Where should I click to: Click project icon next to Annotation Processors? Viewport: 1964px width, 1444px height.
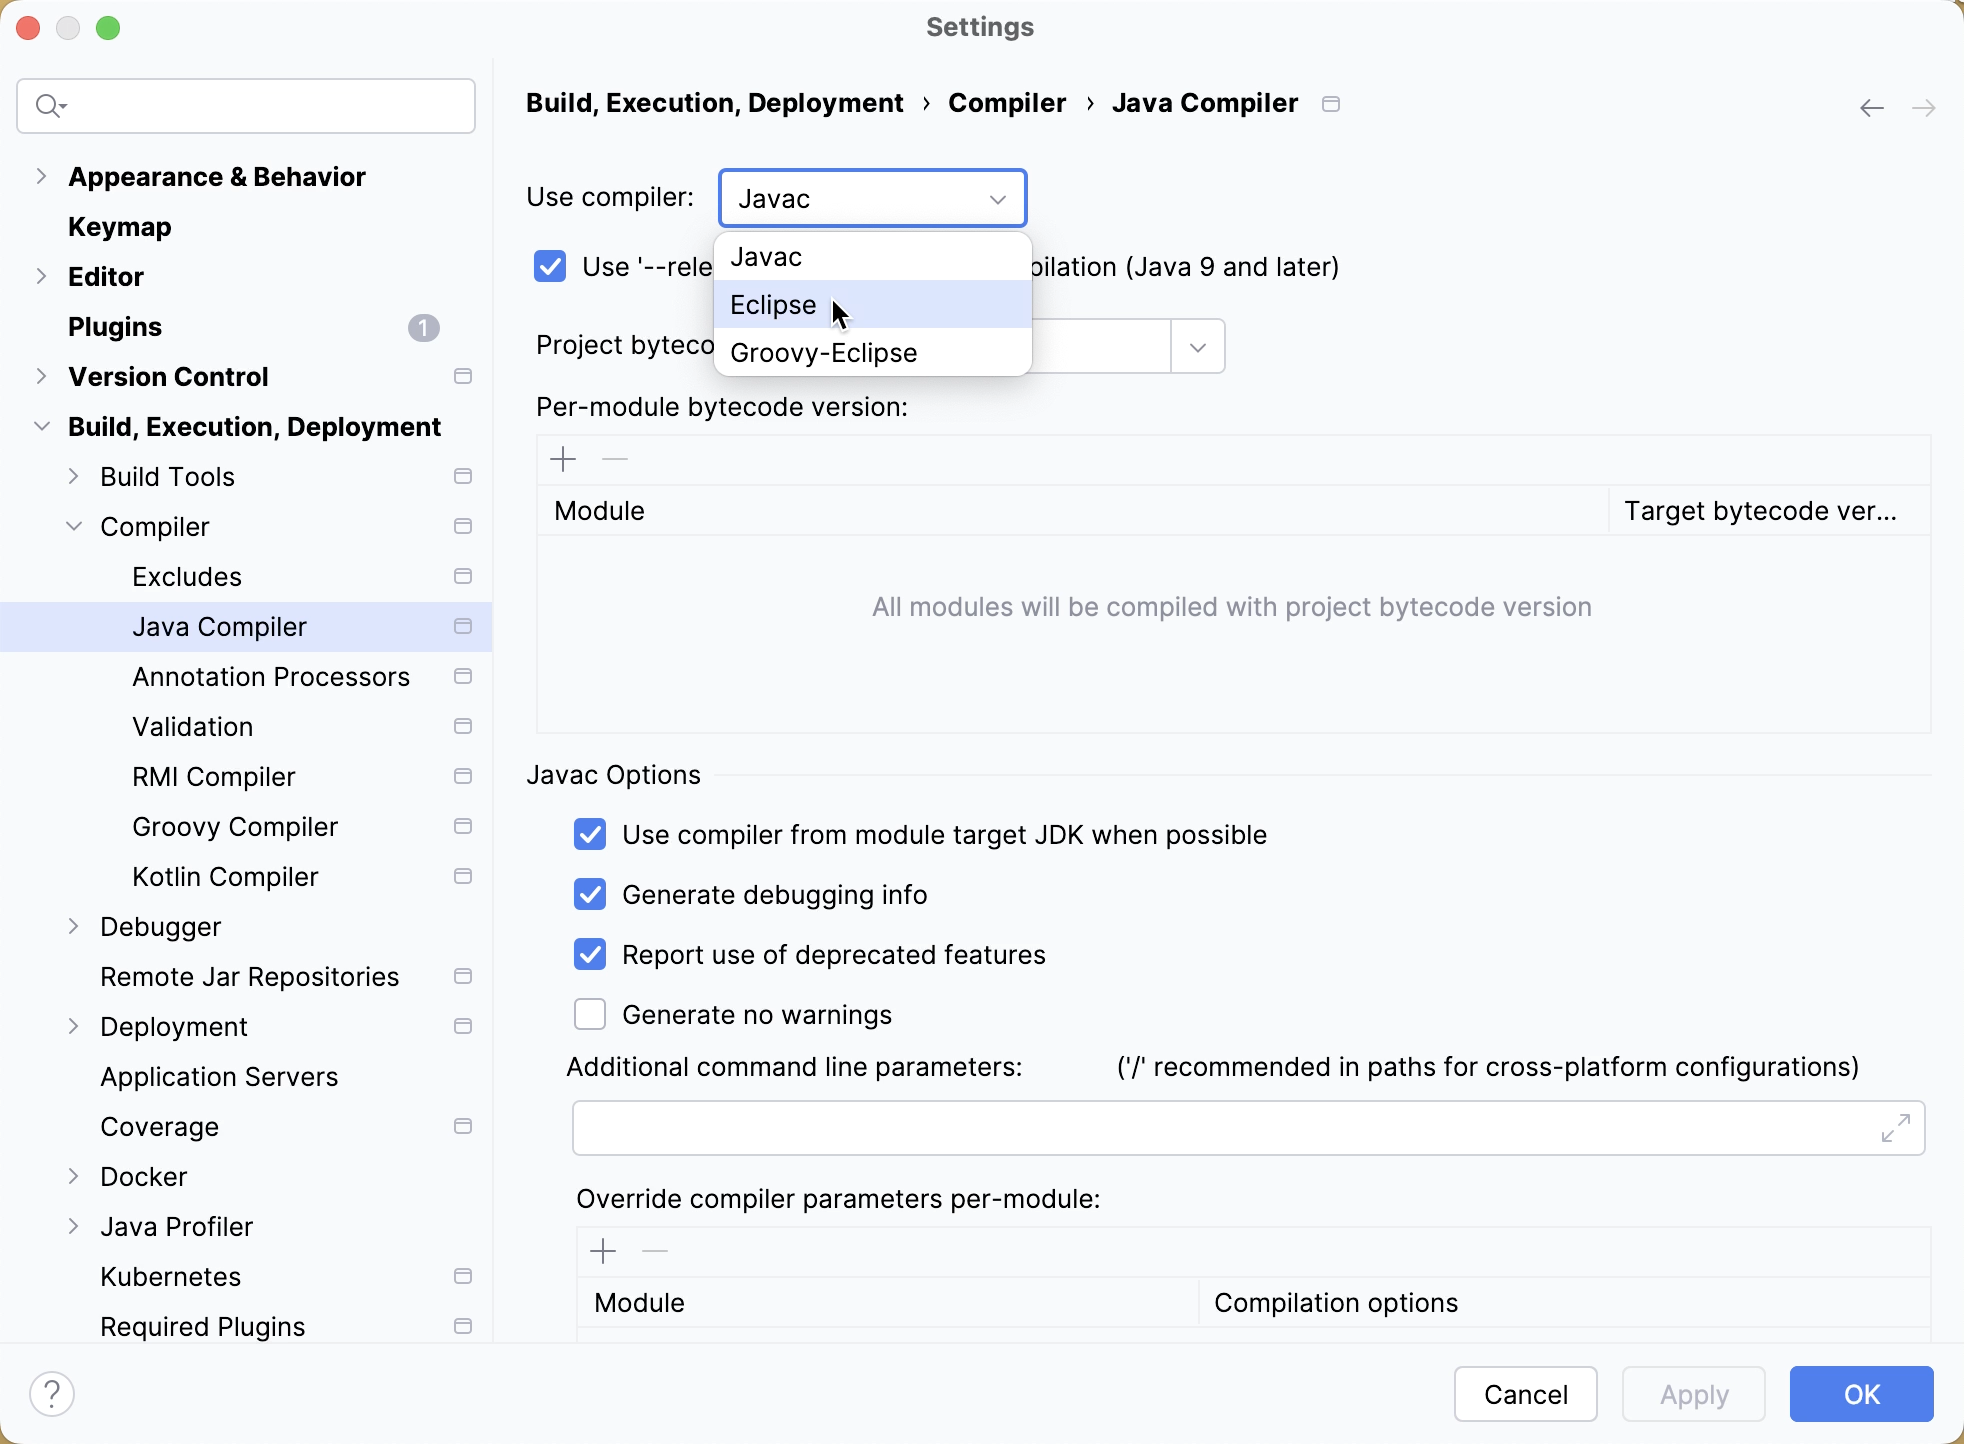[463, 676]
